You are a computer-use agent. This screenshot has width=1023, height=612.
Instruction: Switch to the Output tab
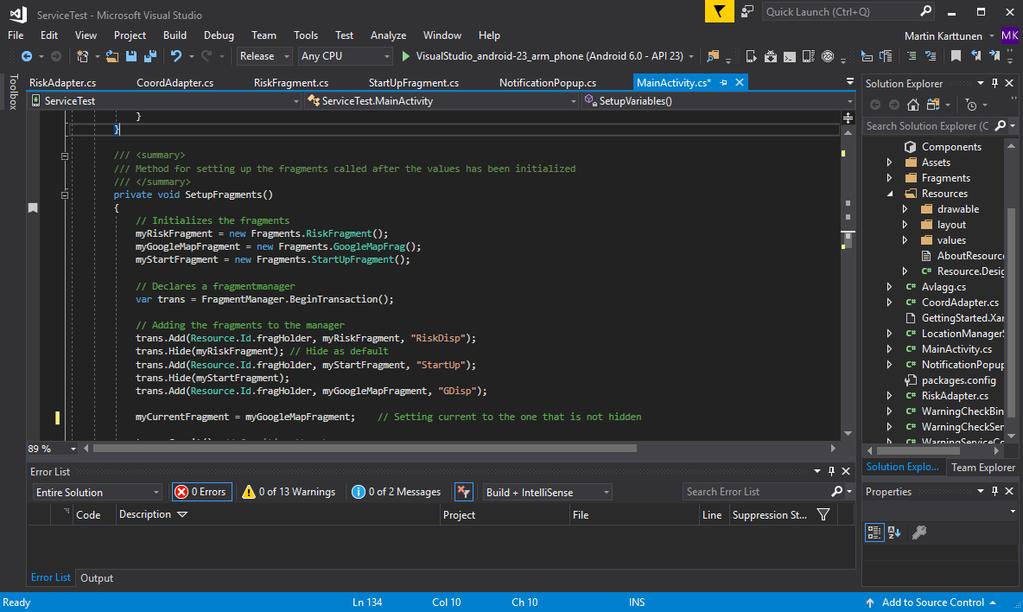click(97, 578)
